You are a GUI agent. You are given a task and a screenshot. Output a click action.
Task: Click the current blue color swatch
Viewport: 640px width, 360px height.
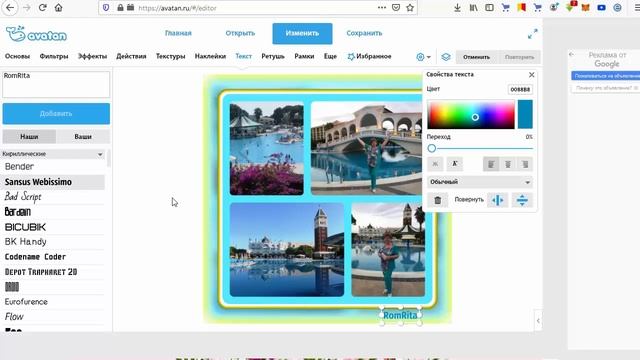click(x=525, y=115)
